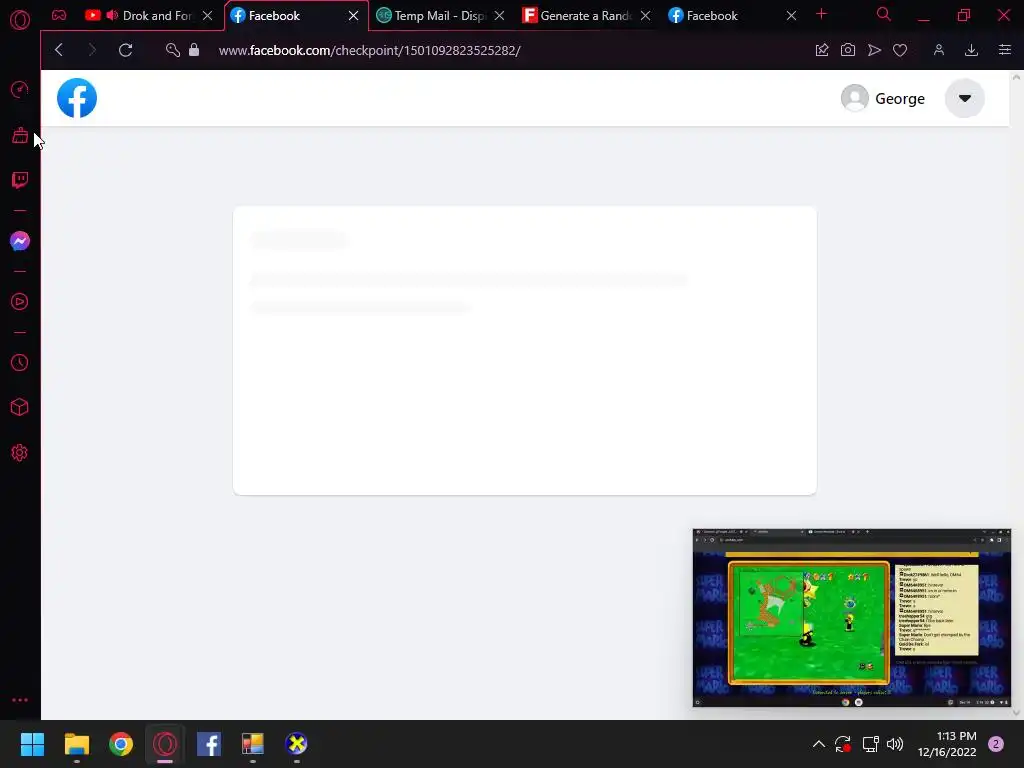Show hidden system tray icons chevron
Viewport: 1024px width, 768px height.
pyautogui.click(x=818, y=744)
